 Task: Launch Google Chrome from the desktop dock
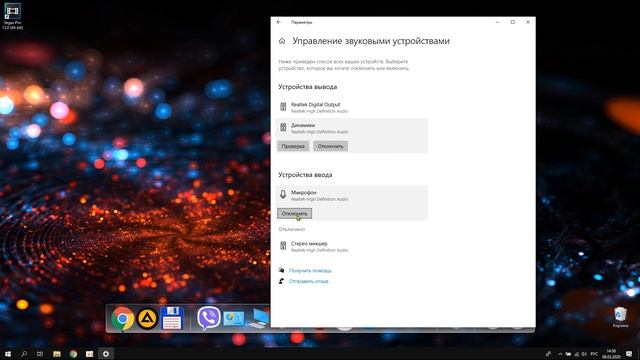click(122, 318)
